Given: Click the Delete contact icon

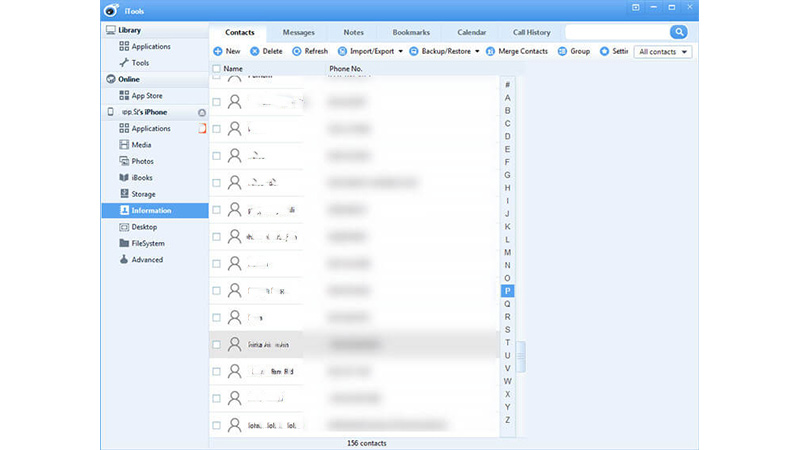Looking at the screenshot, I should tap(255, 51).
